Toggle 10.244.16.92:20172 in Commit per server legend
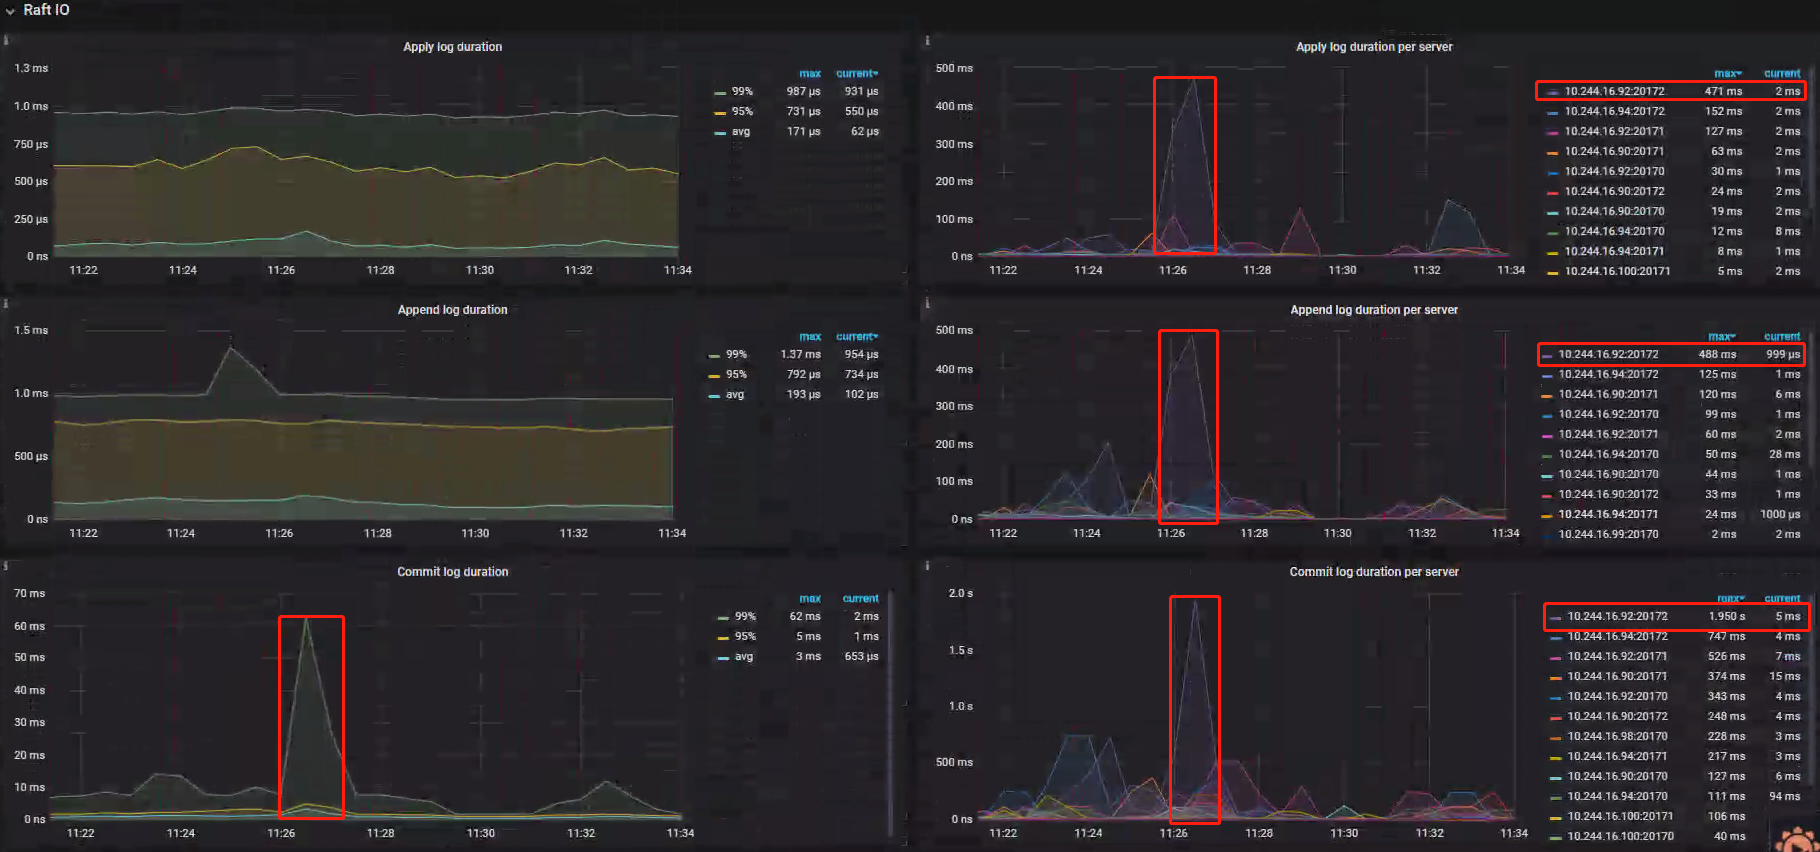 click(x=1617, y=617)
